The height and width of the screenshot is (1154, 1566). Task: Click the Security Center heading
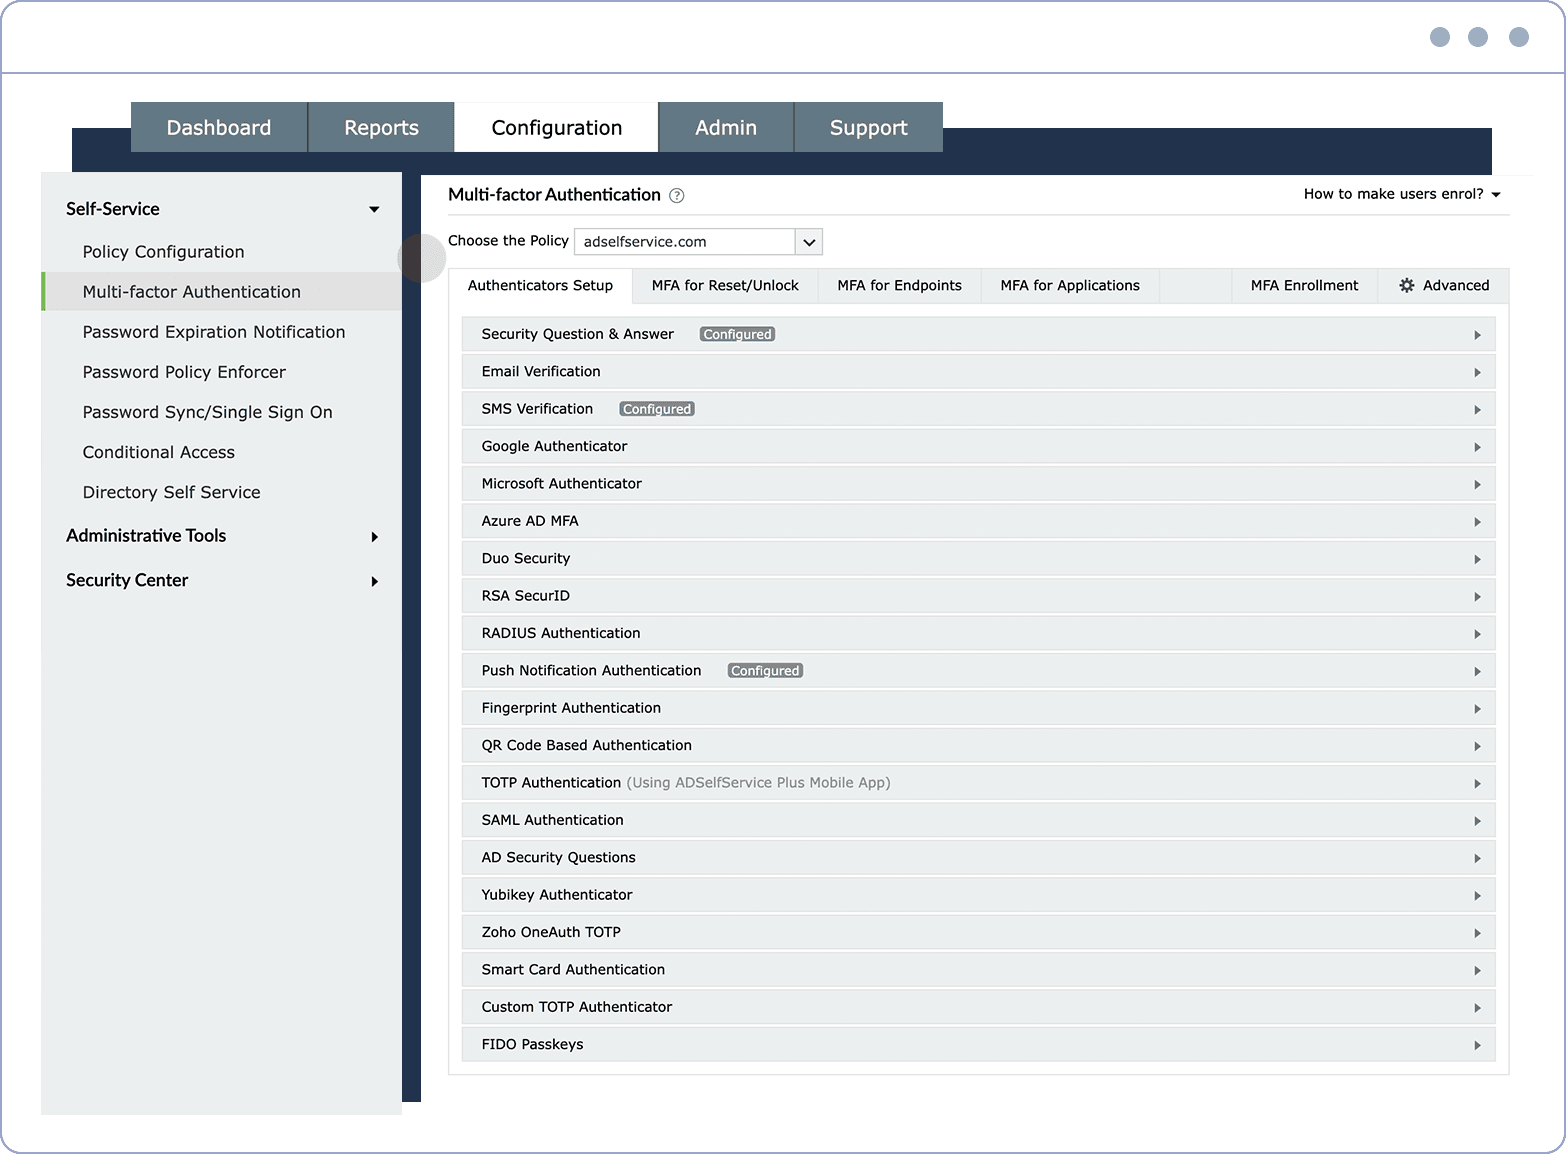click(127, 581)
